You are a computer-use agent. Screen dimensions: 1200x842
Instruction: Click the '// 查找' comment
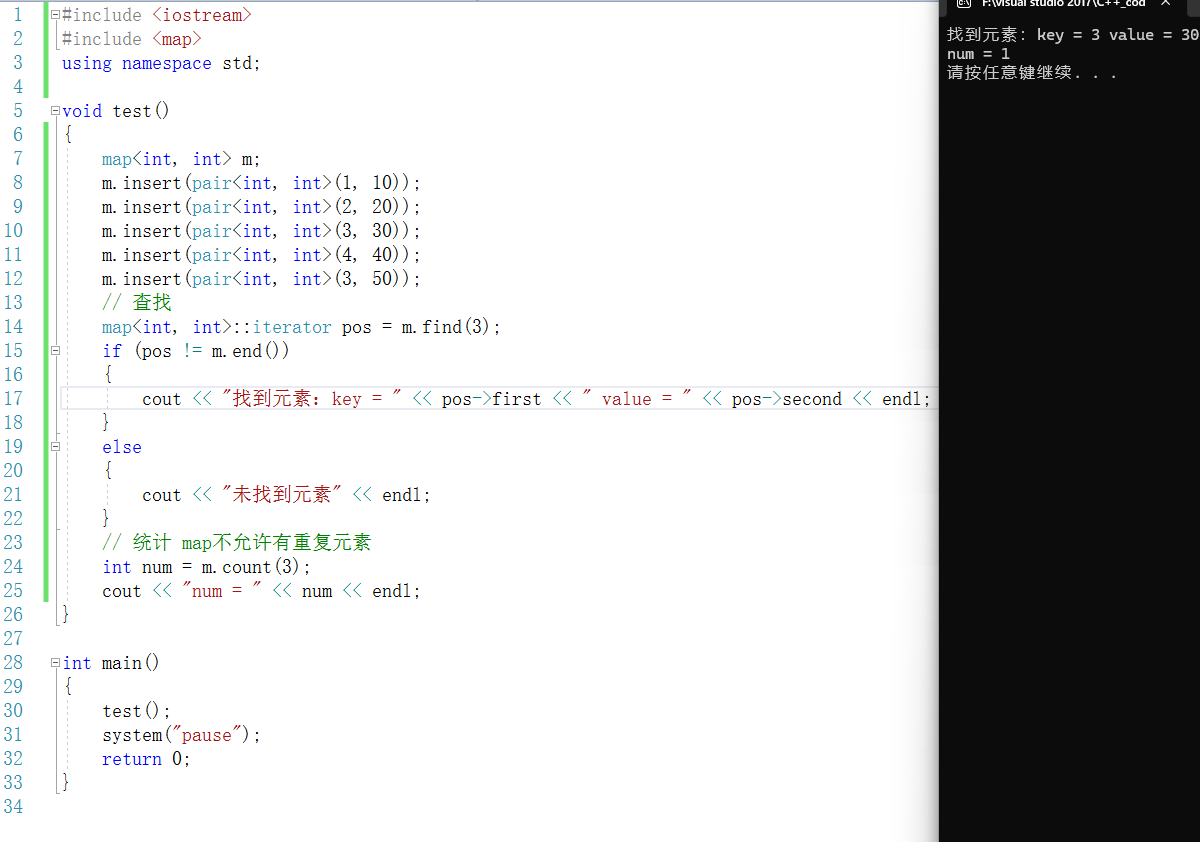click(x=137, y=303)
